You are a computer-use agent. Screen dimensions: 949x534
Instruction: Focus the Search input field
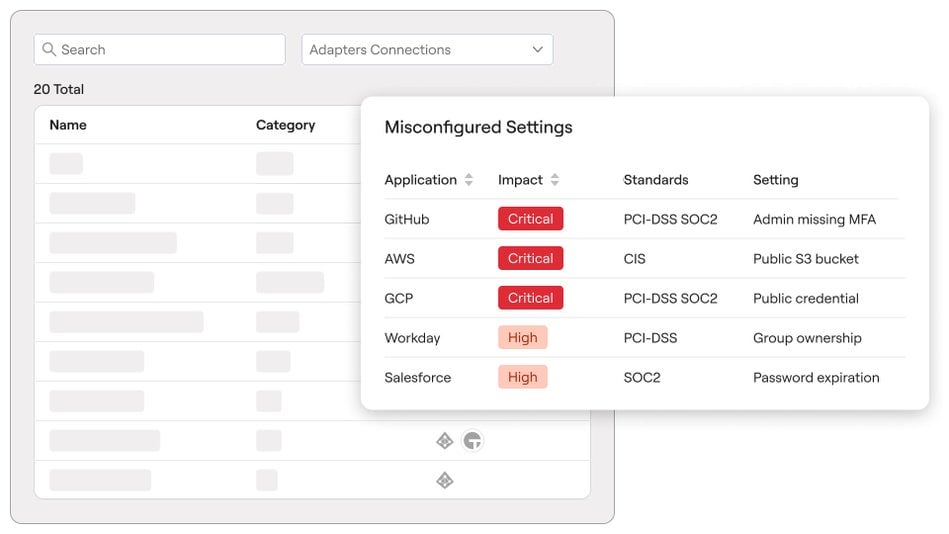[170, 50]
